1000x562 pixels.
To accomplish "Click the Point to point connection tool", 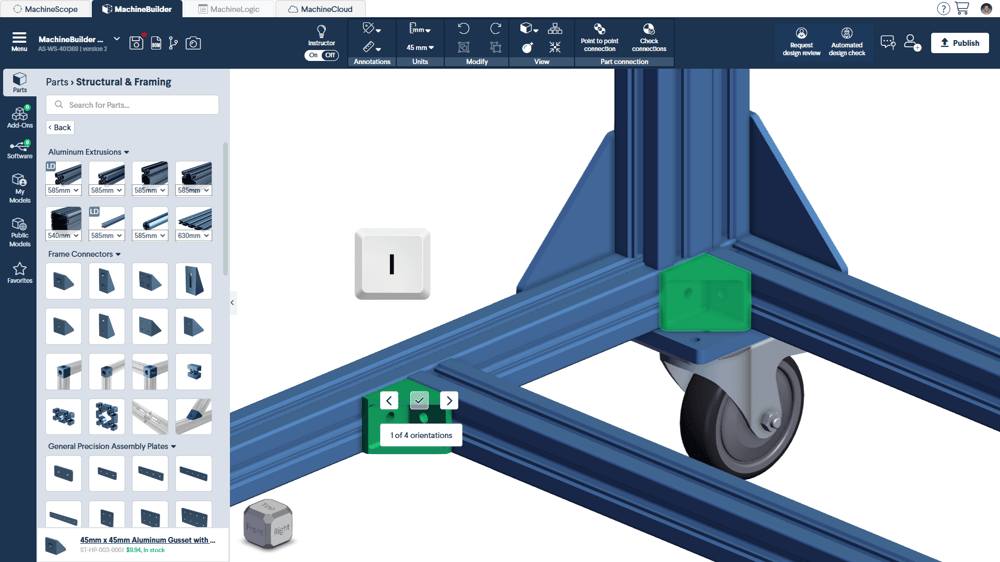I will (x=599, y=37).
